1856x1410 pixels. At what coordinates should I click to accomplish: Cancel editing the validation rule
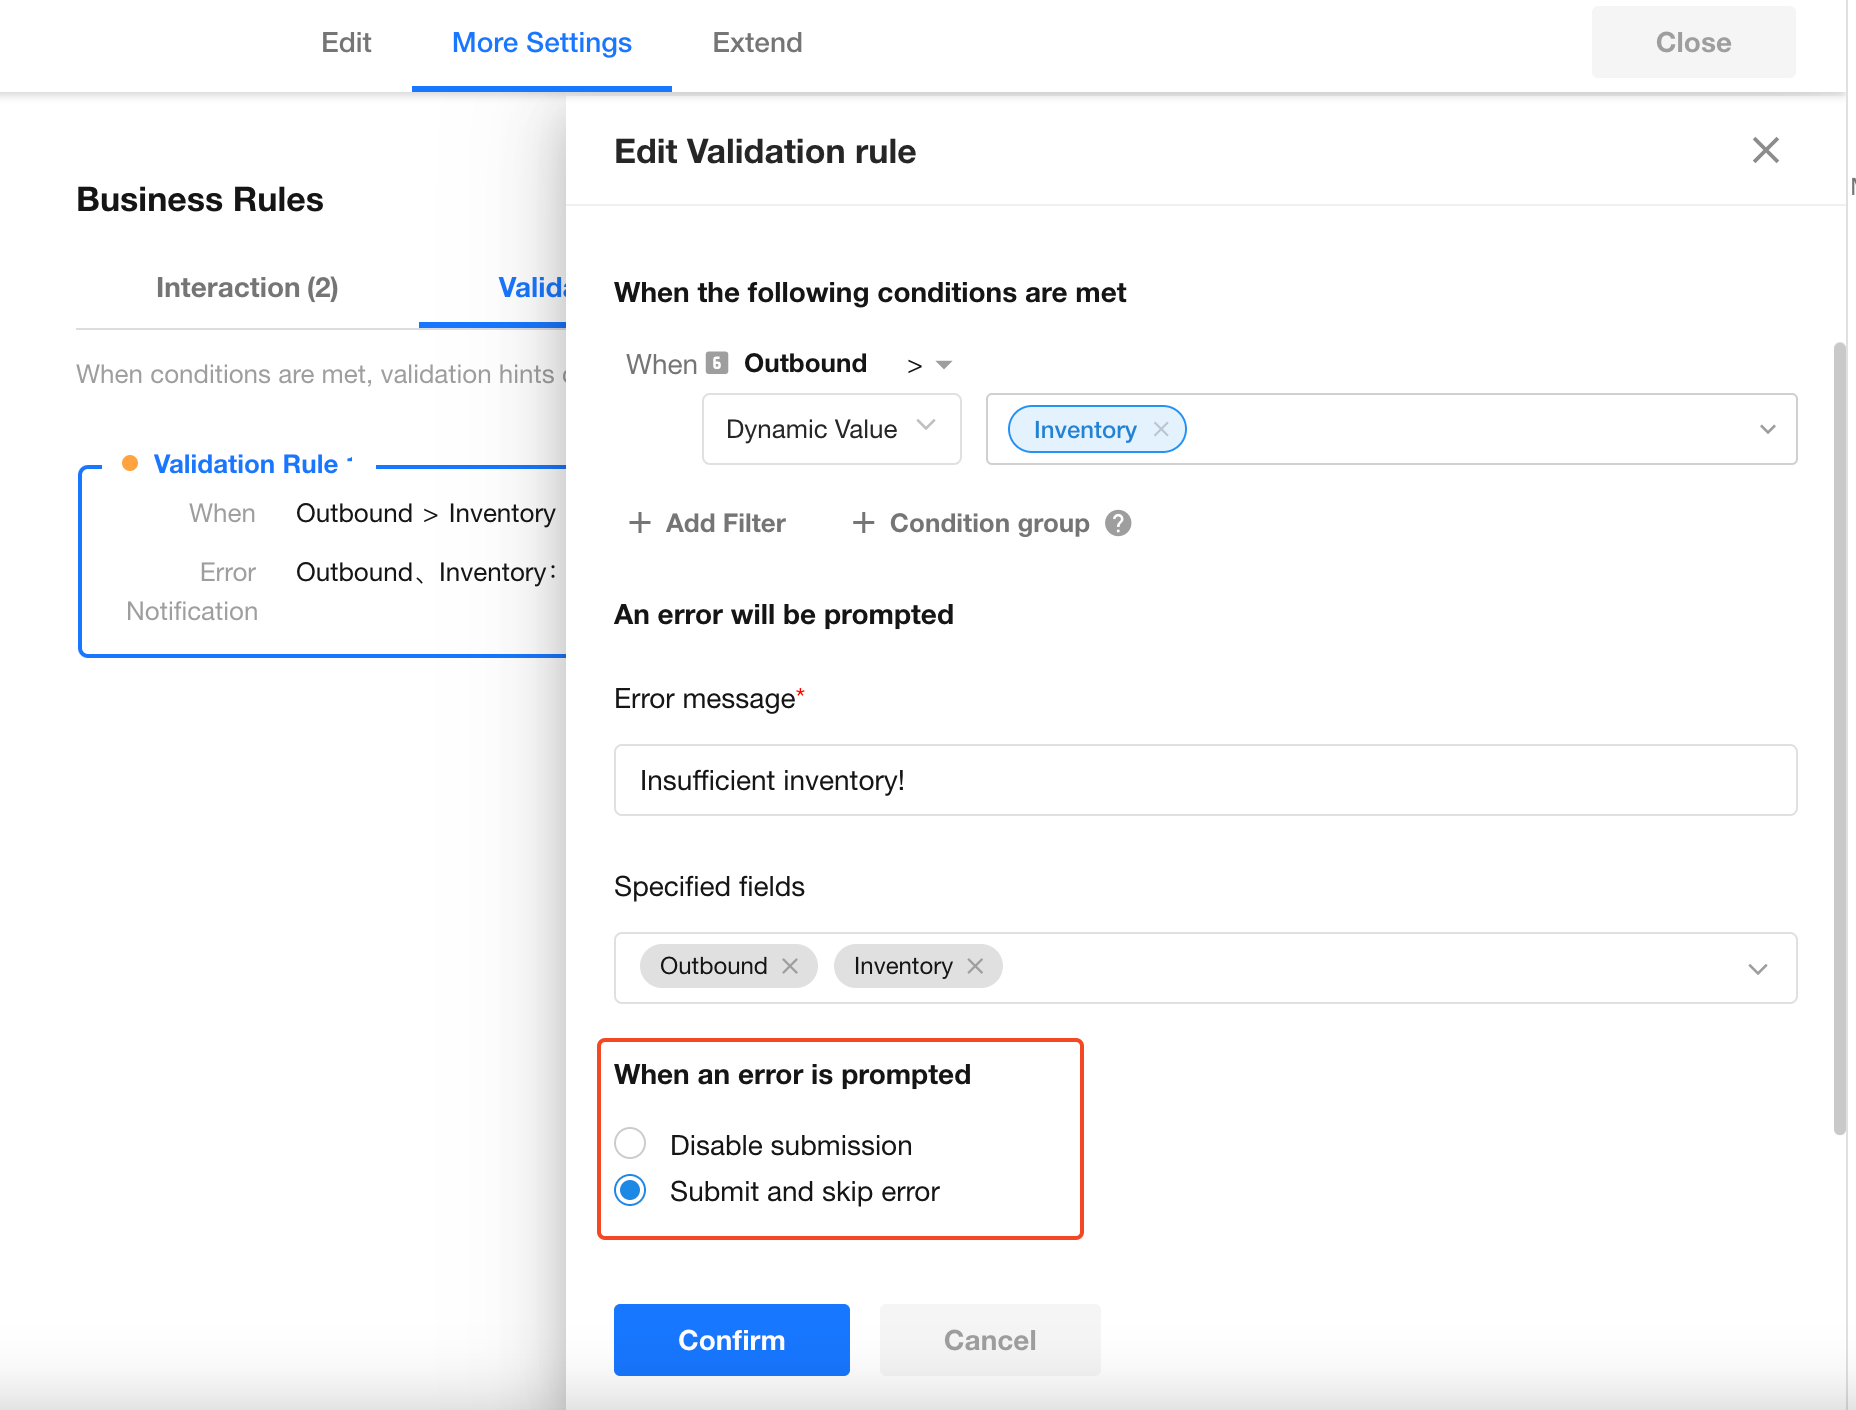point(989,1340)
